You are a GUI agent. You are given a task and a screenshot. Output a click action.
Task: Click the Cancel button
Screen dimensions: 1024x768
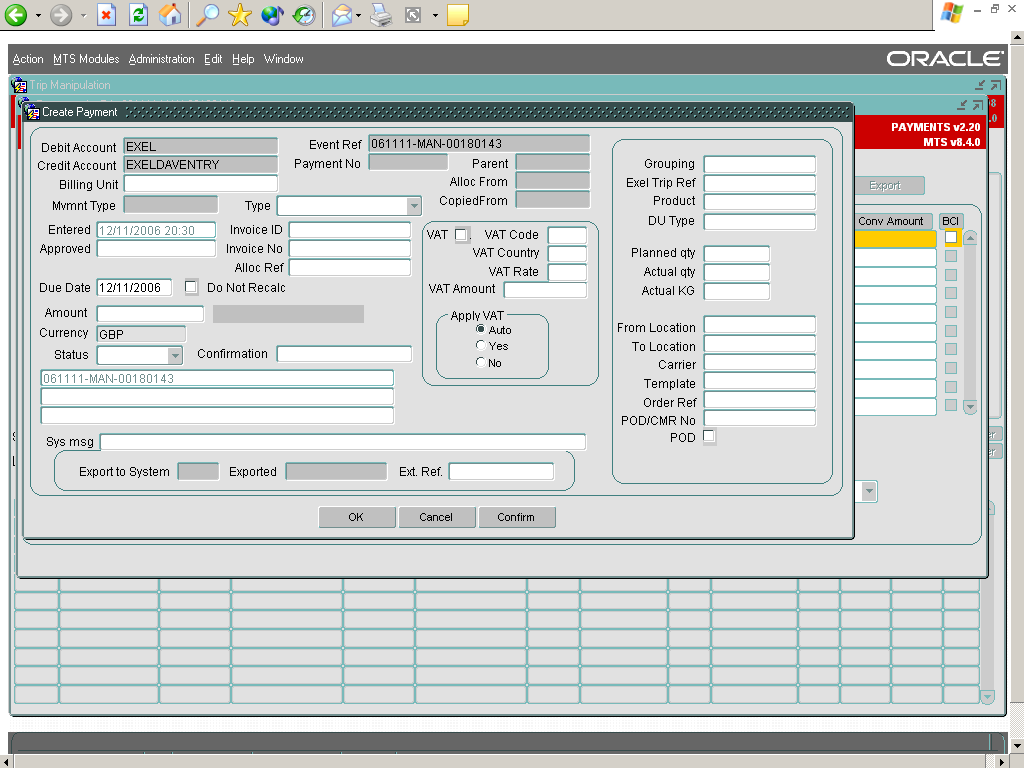pyautogui.click(x=436, y=517)
